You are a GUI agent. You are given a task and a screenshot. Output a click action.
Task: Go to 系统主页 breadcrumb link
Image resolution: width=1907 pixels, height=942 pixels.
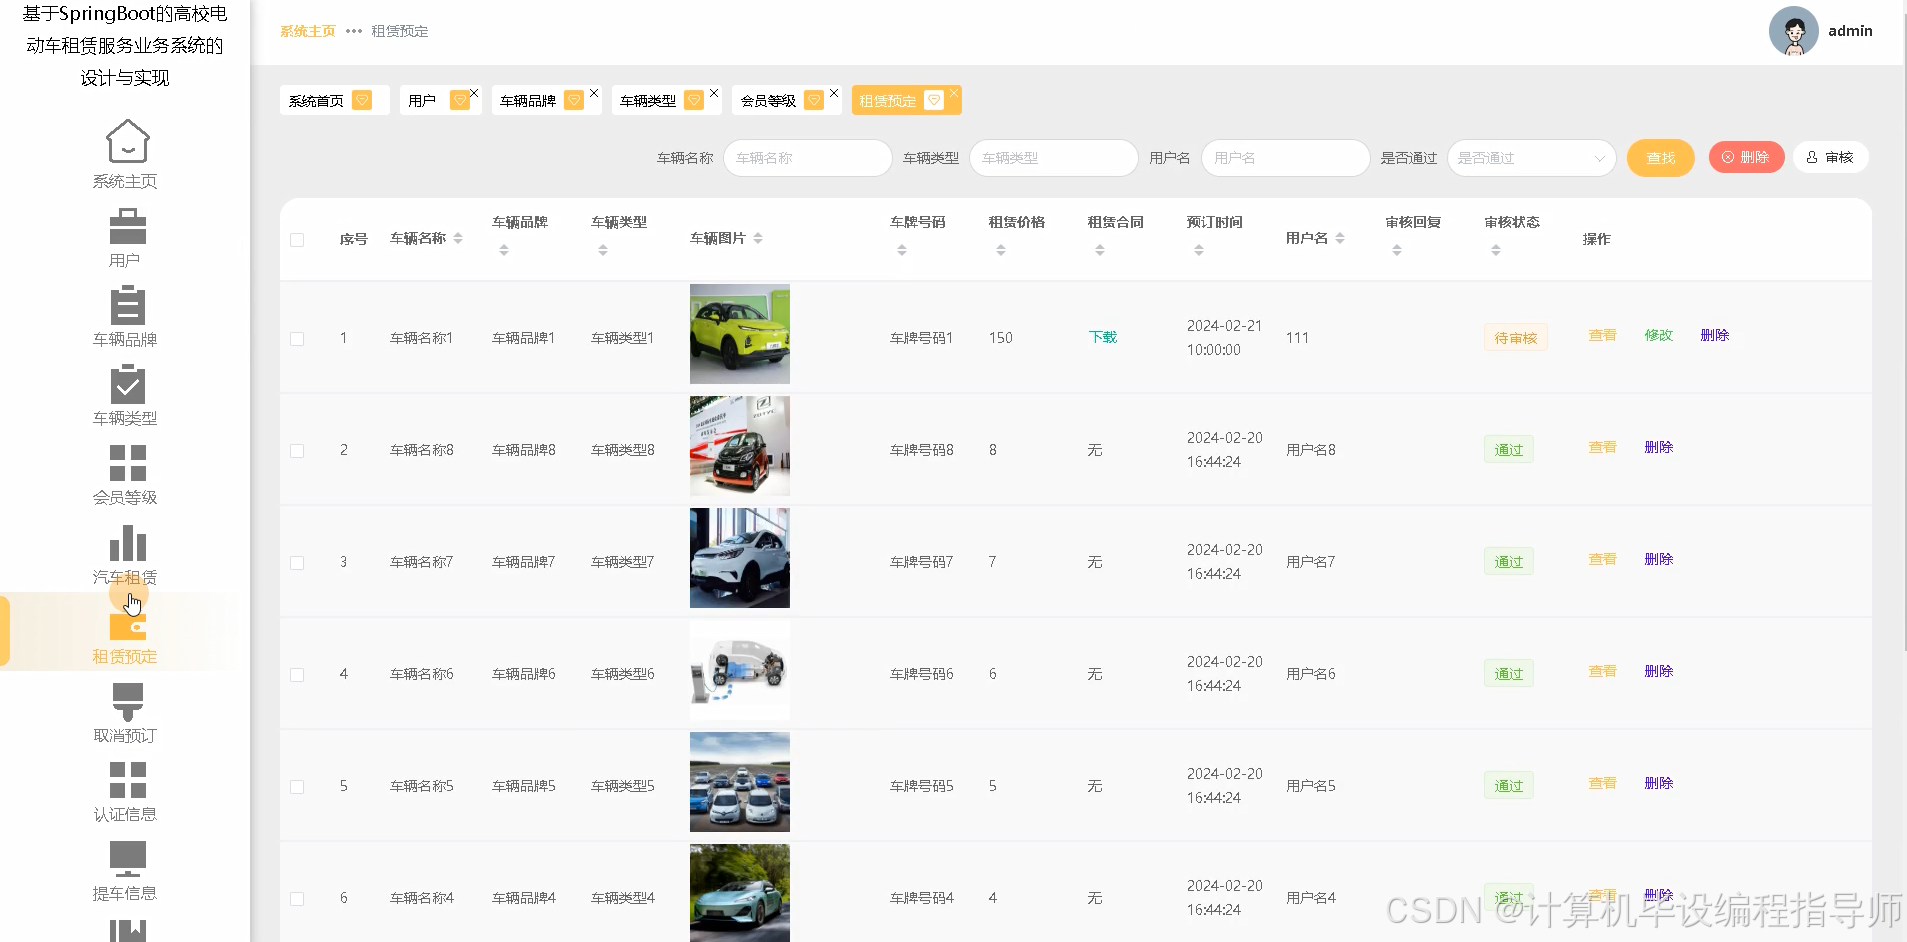[x=308, y=31]
